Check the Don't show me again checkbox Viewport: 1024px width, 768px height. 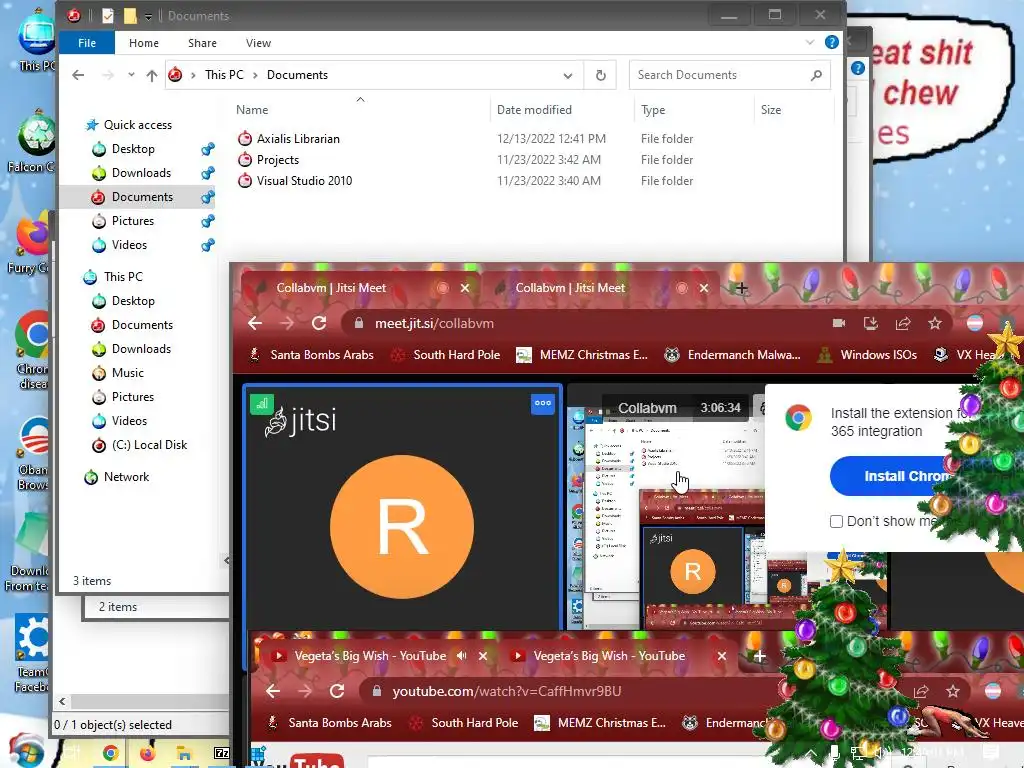(836, 521)
